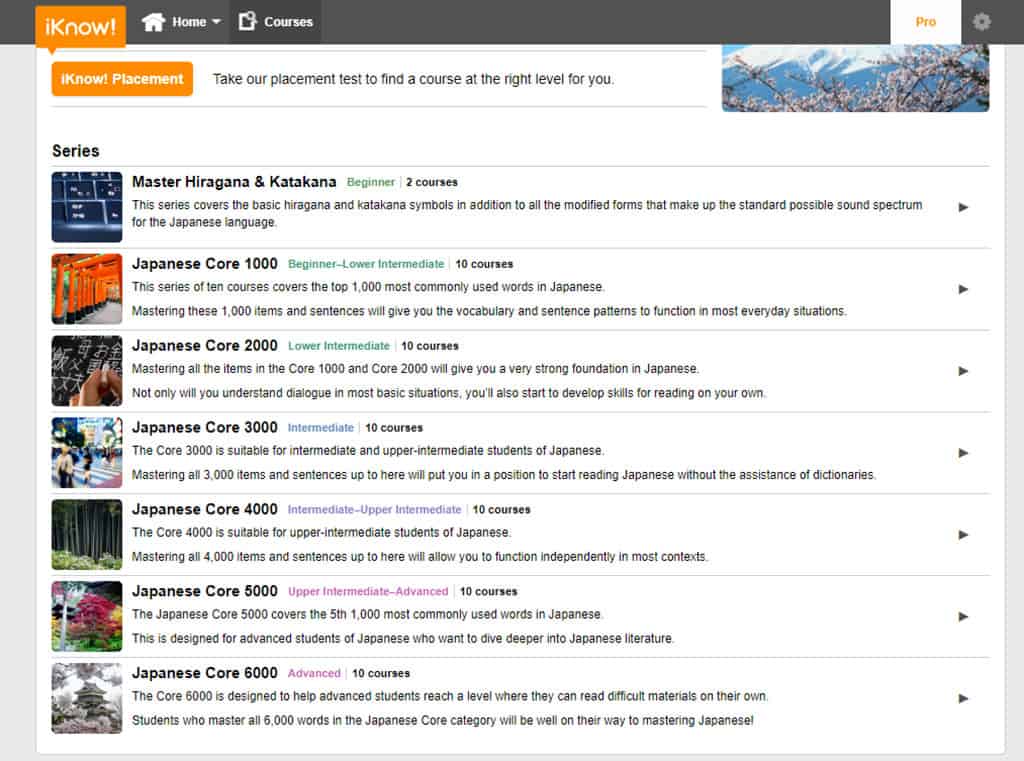Image resolution: width=1024 pixels, height=761 pixels.
Task: Click the Japanese Core 6000 pagoda thumbnail
Action: coord(86,698)
